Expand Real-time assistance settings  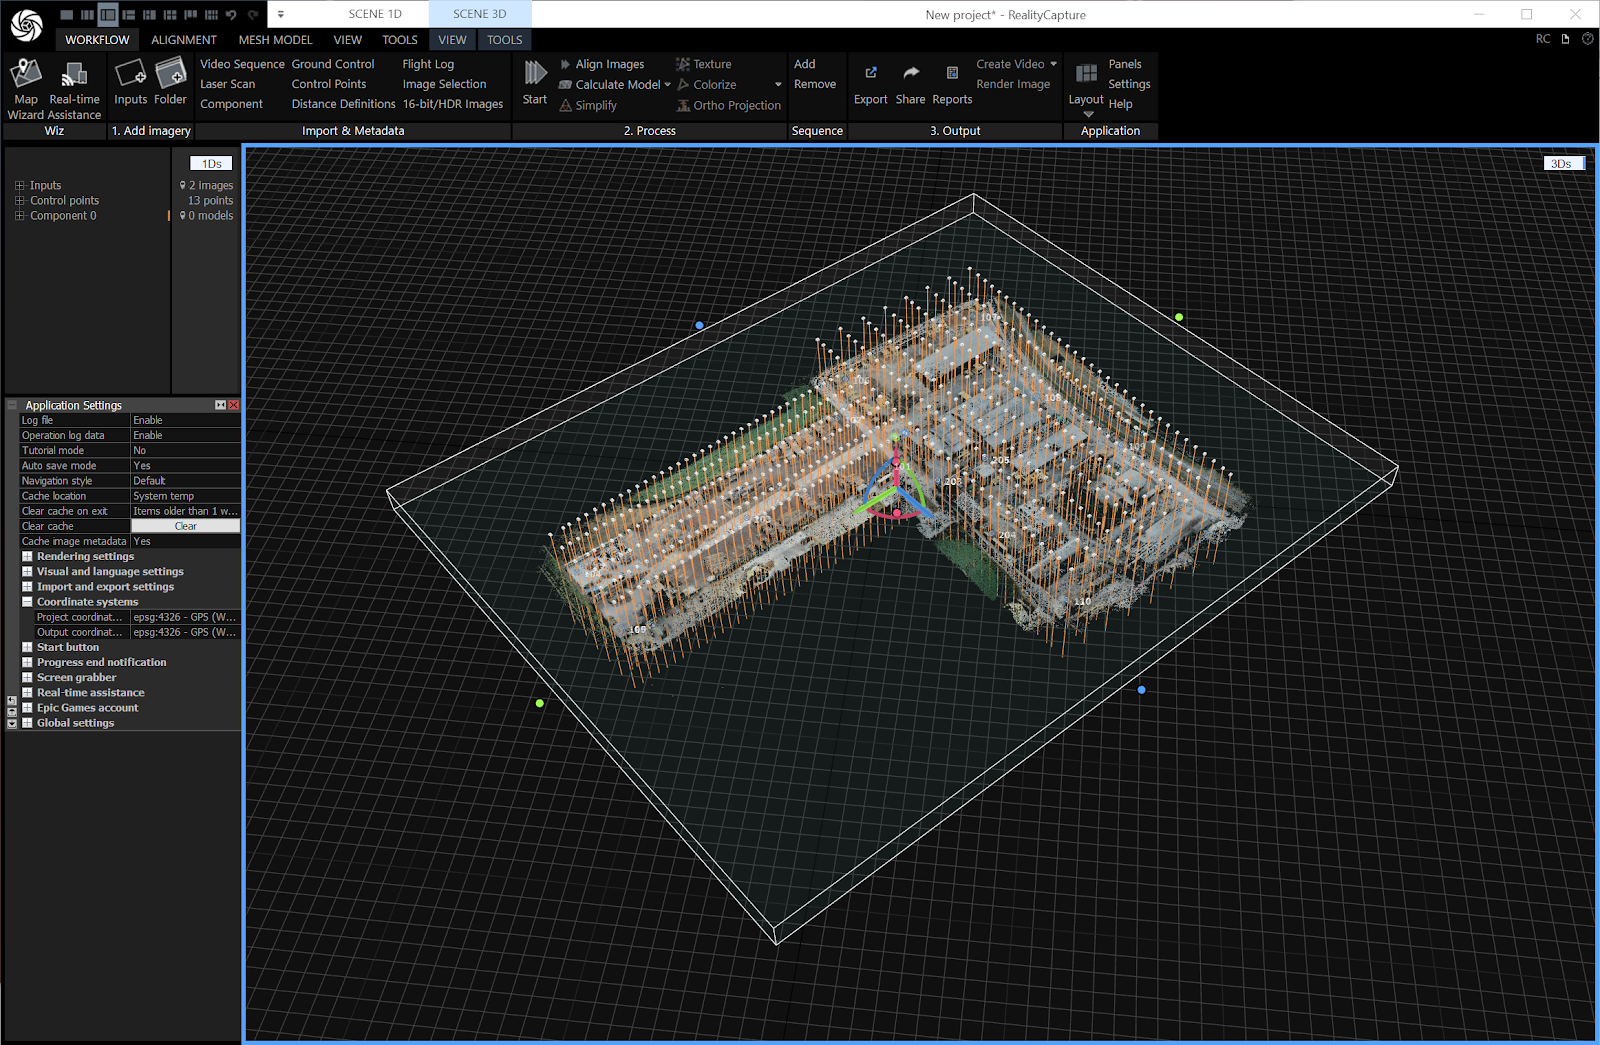point(28,692)
